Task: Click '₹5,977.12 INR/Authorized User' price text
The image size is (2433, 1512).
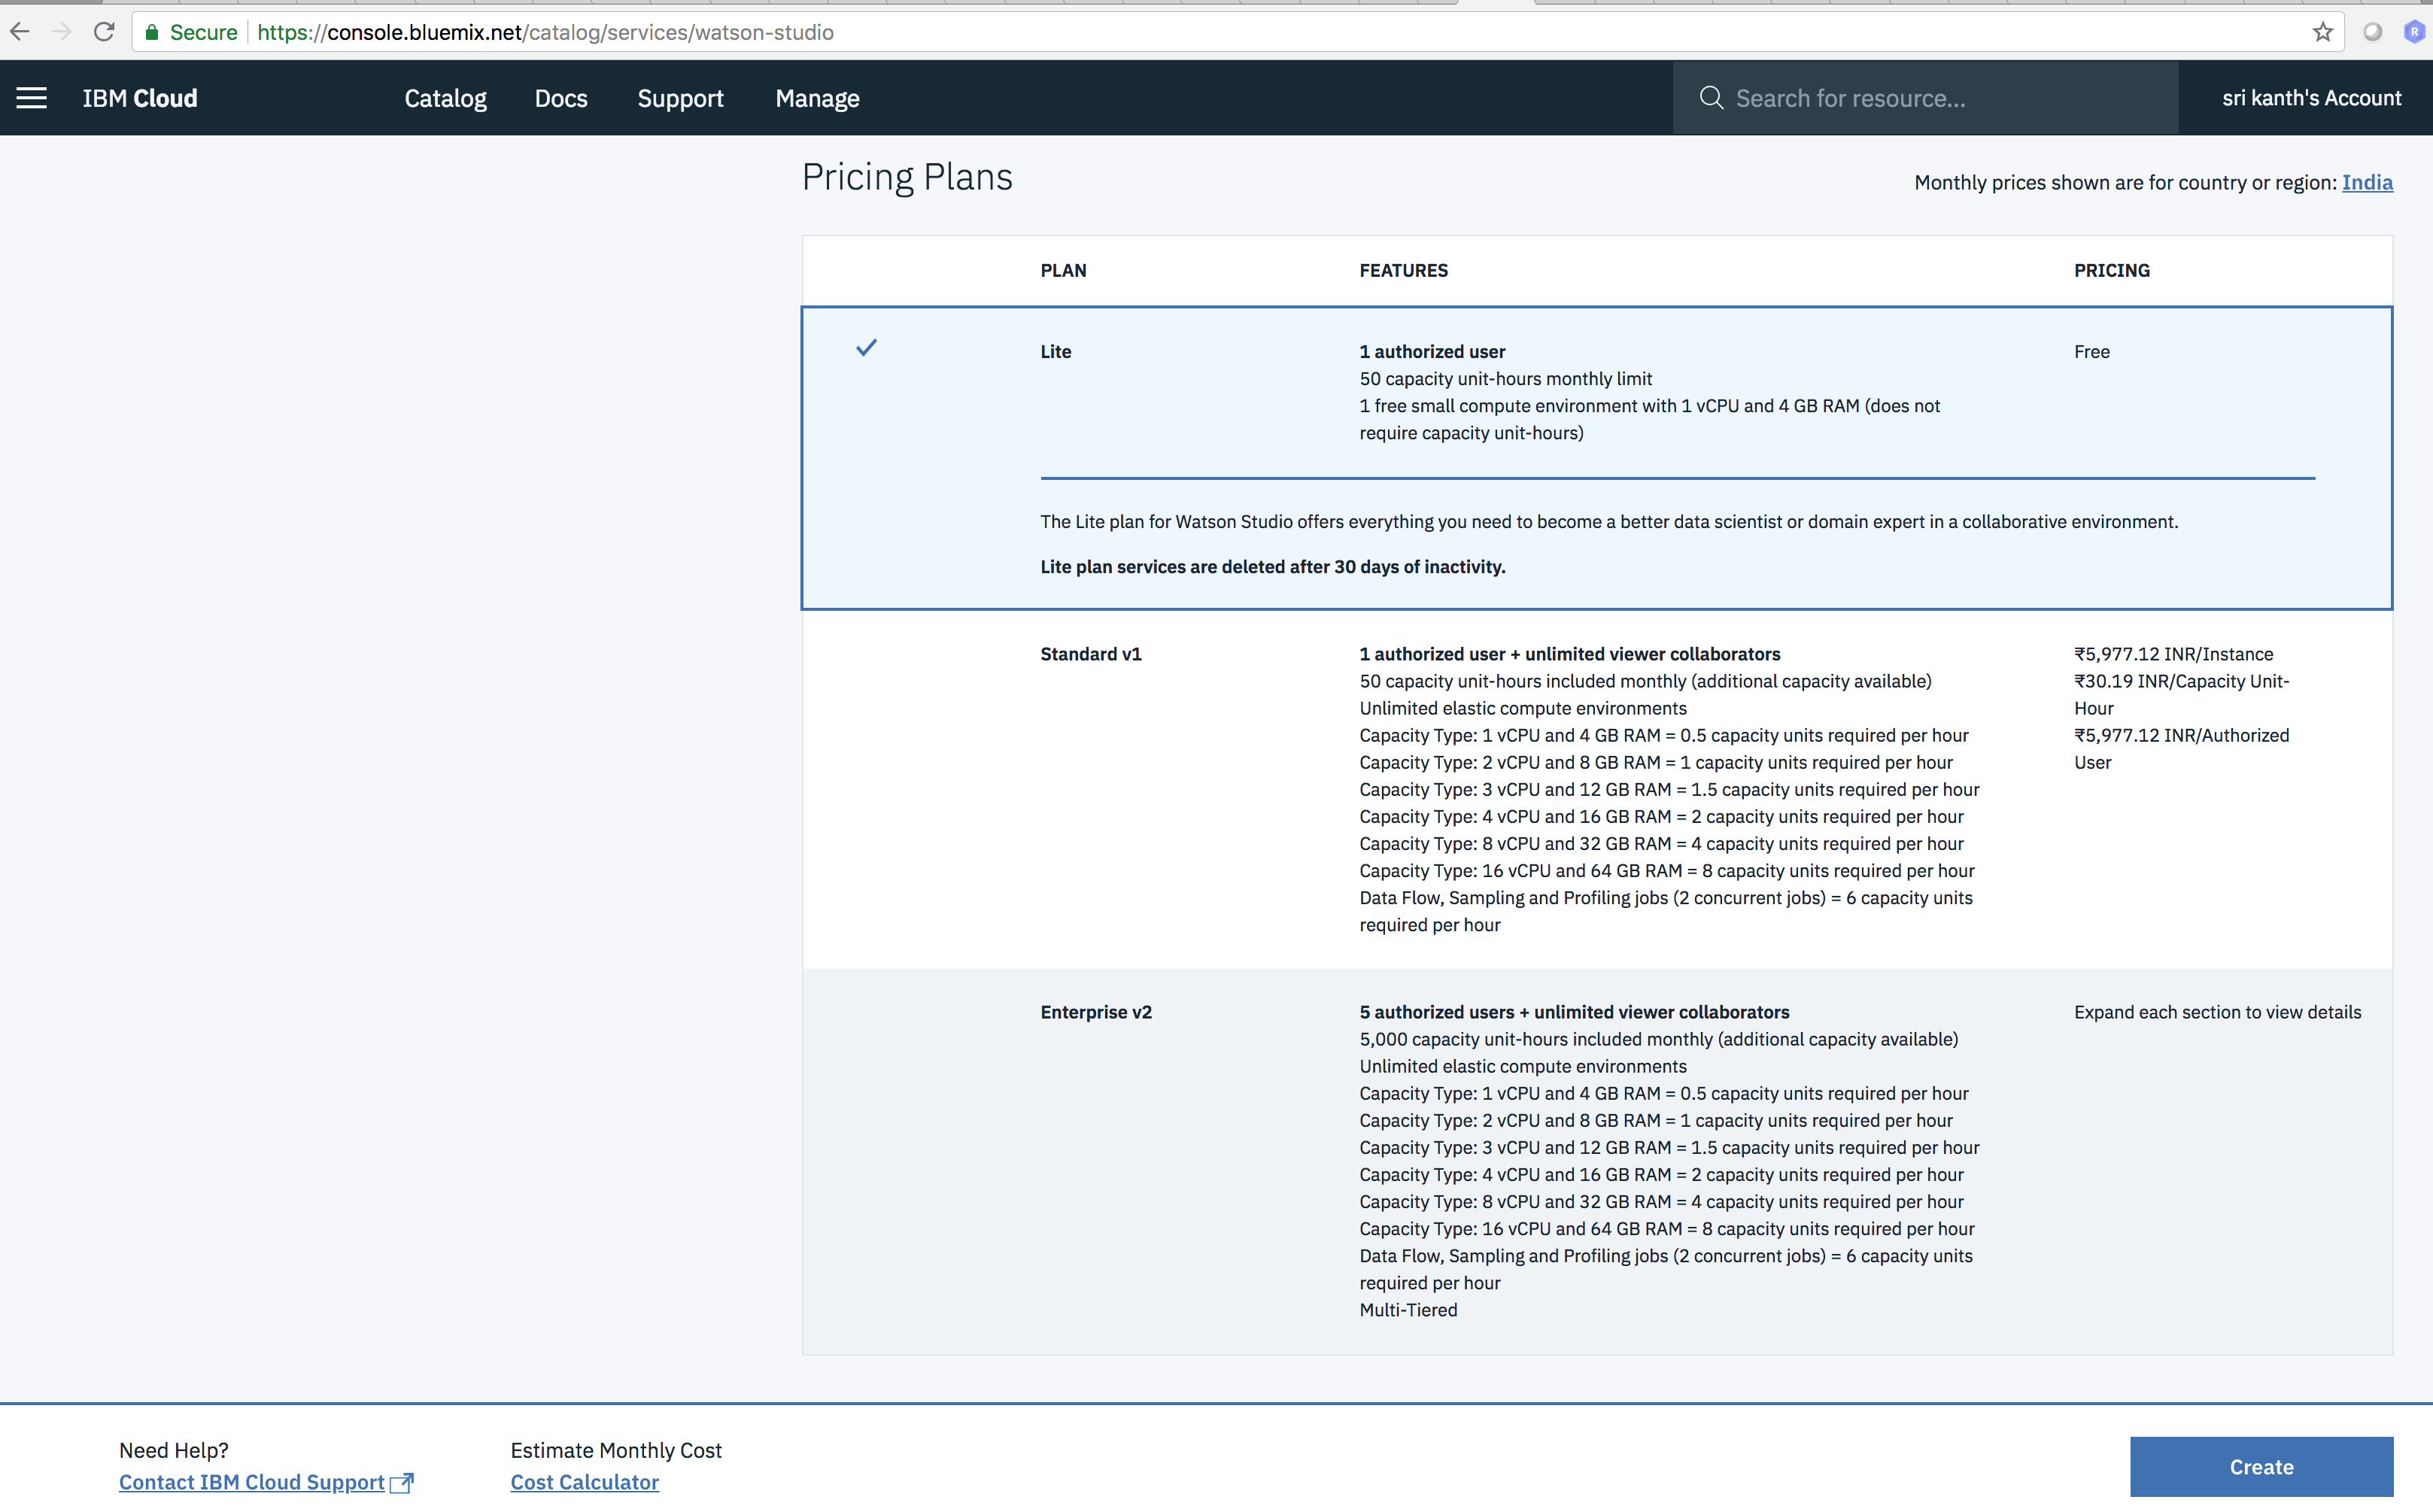Action: pyautogui.click(x=2181, y=749)
